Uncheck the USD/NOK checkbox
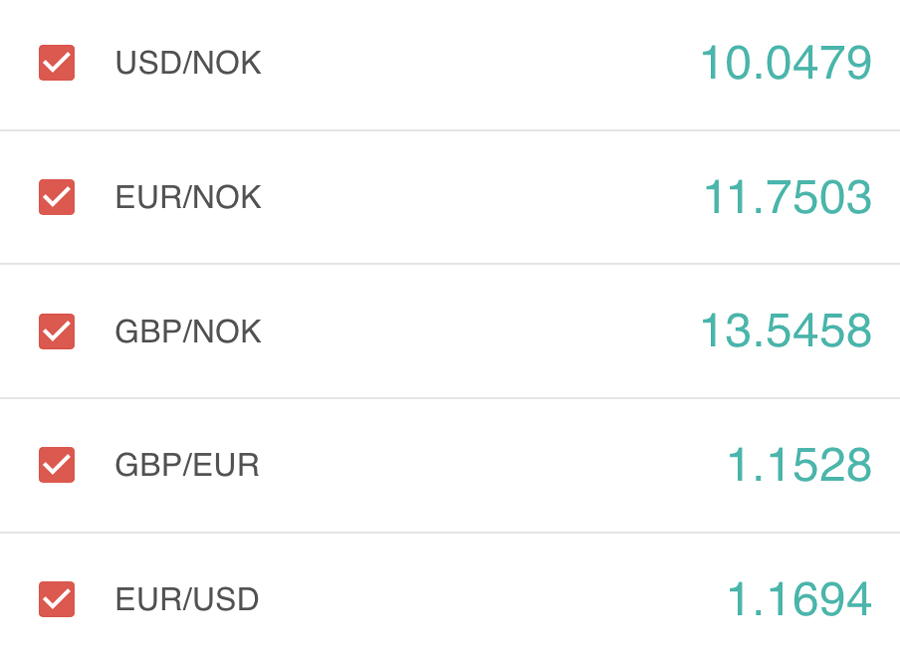The height and width of the screenshot is (656, 900). click(57, 63)
